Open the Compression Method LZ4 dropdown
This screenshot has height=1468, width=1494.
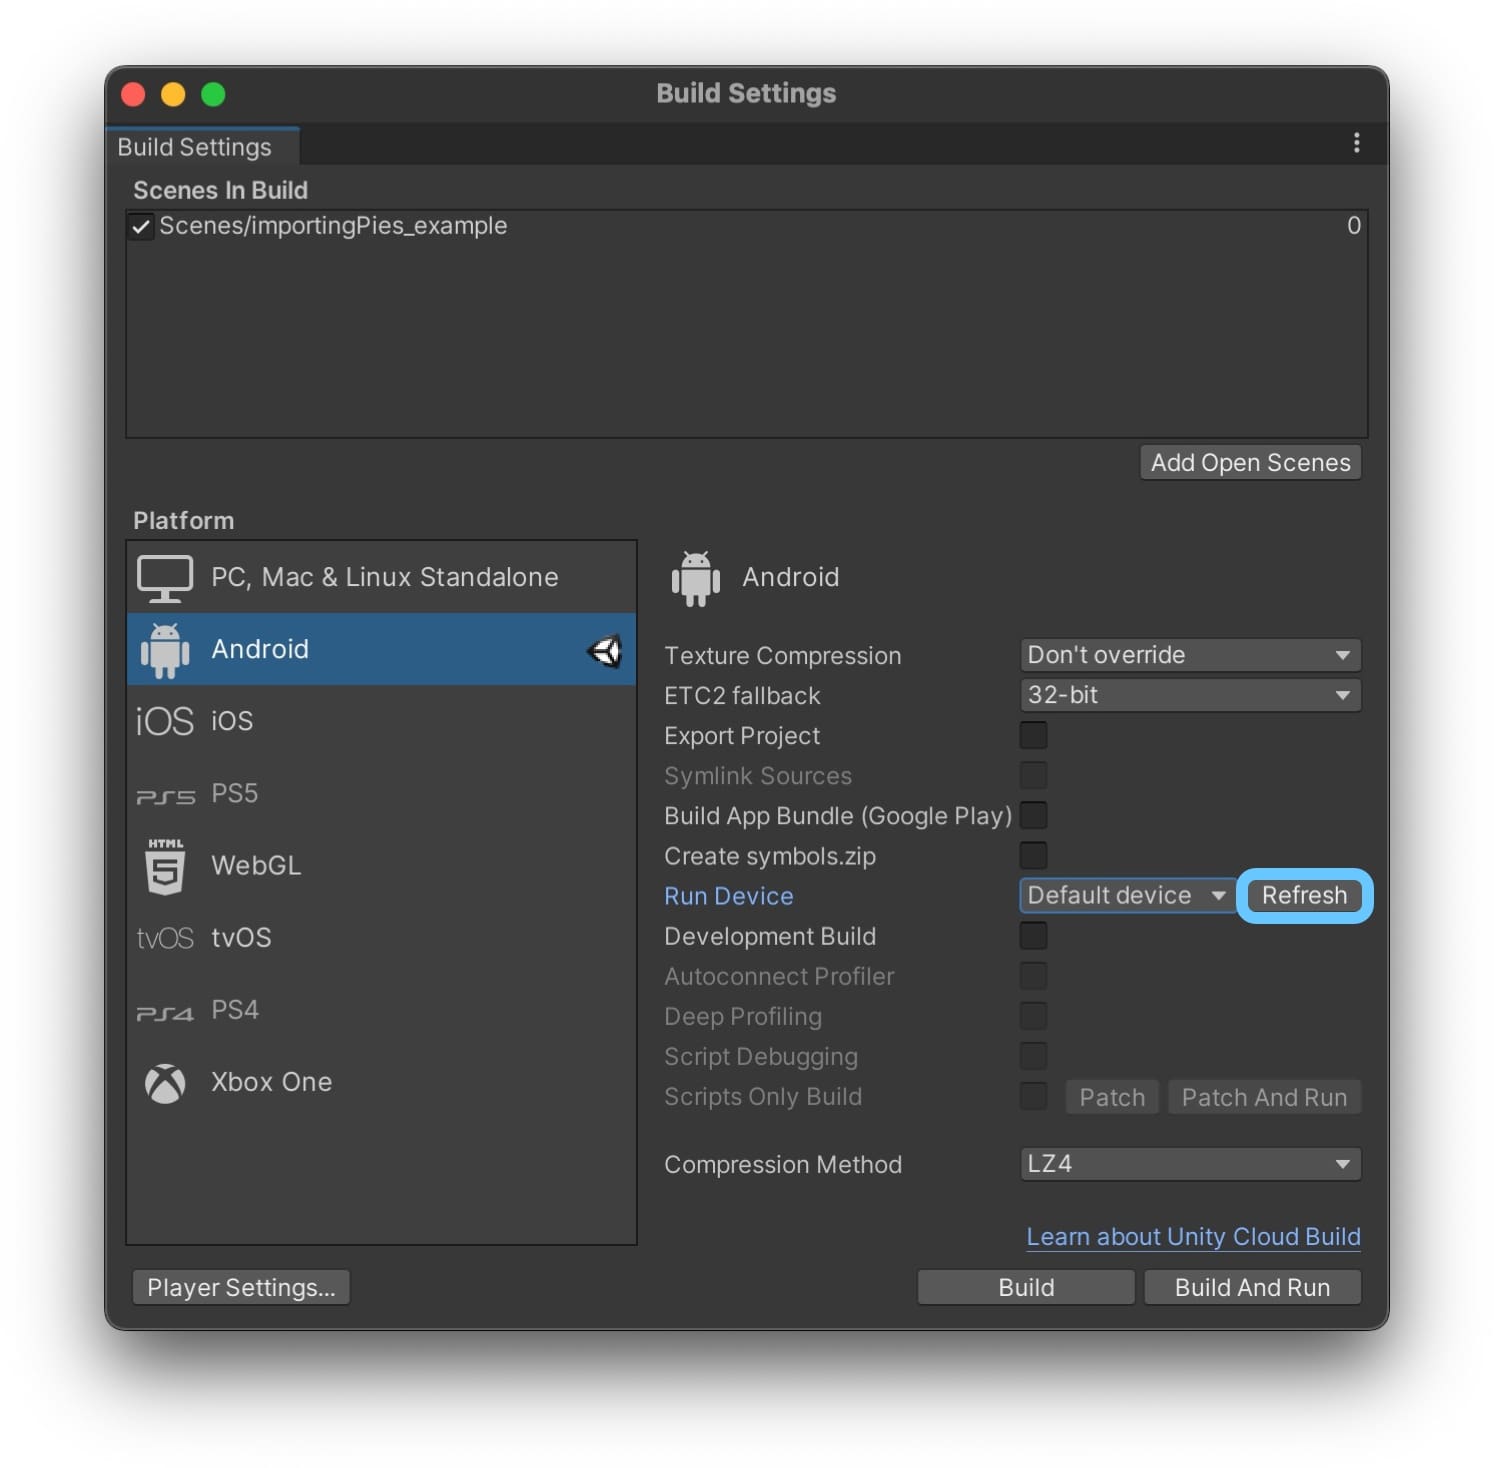1190,1164
